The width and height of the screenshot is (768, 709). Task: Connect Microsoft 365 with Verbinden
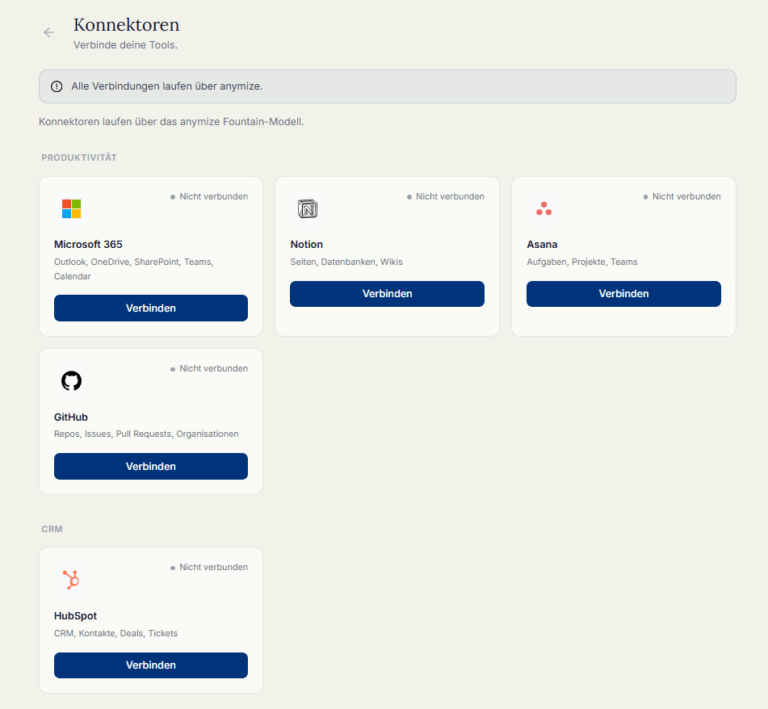point(151,308)
